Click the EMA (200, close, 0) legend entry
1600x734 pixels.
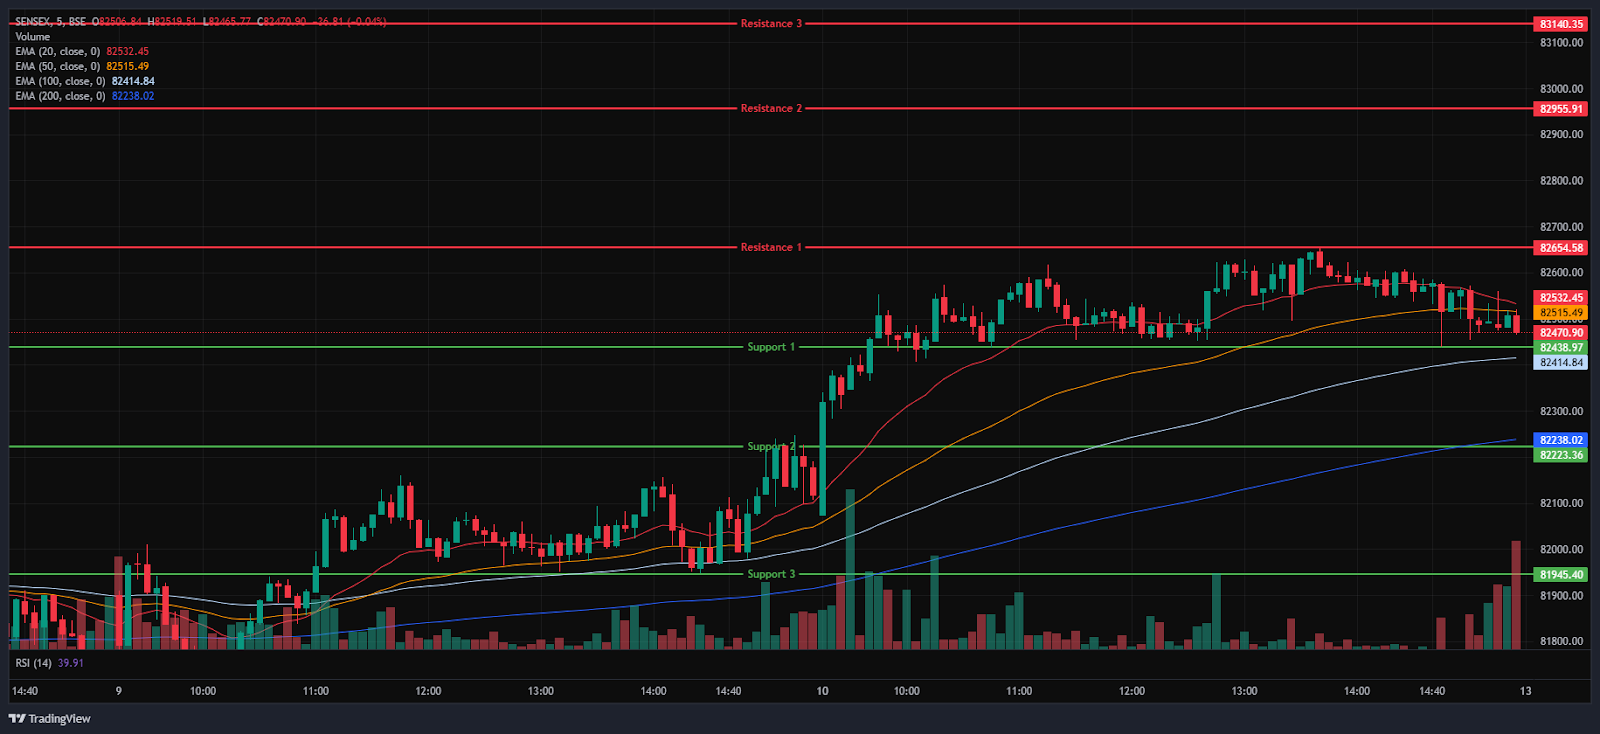pos(60,96)
